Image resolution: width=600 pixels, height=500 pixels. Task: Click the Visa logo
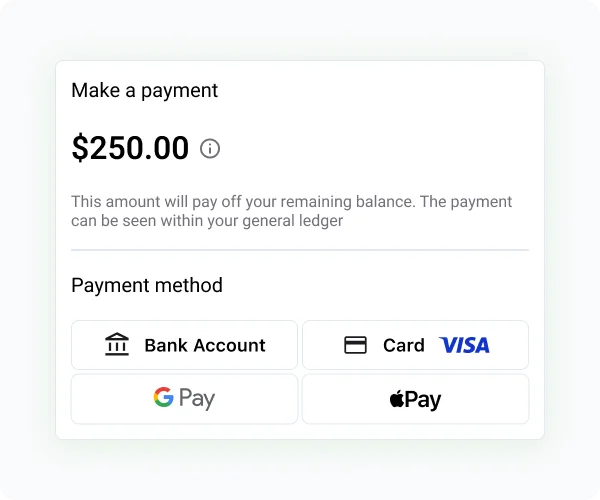click(465, 345)
